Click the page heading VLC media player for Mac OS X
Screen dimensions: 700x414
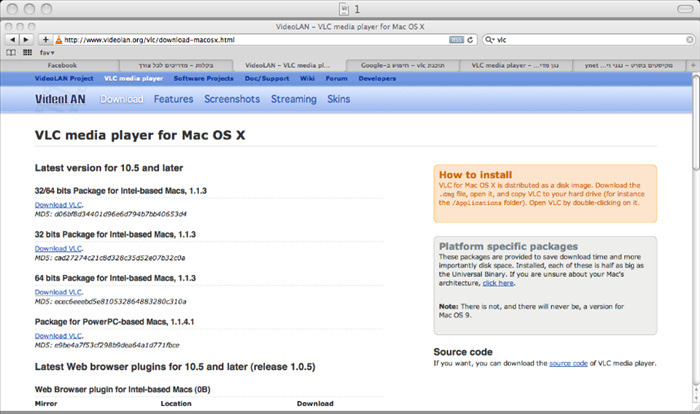[140, 135]
